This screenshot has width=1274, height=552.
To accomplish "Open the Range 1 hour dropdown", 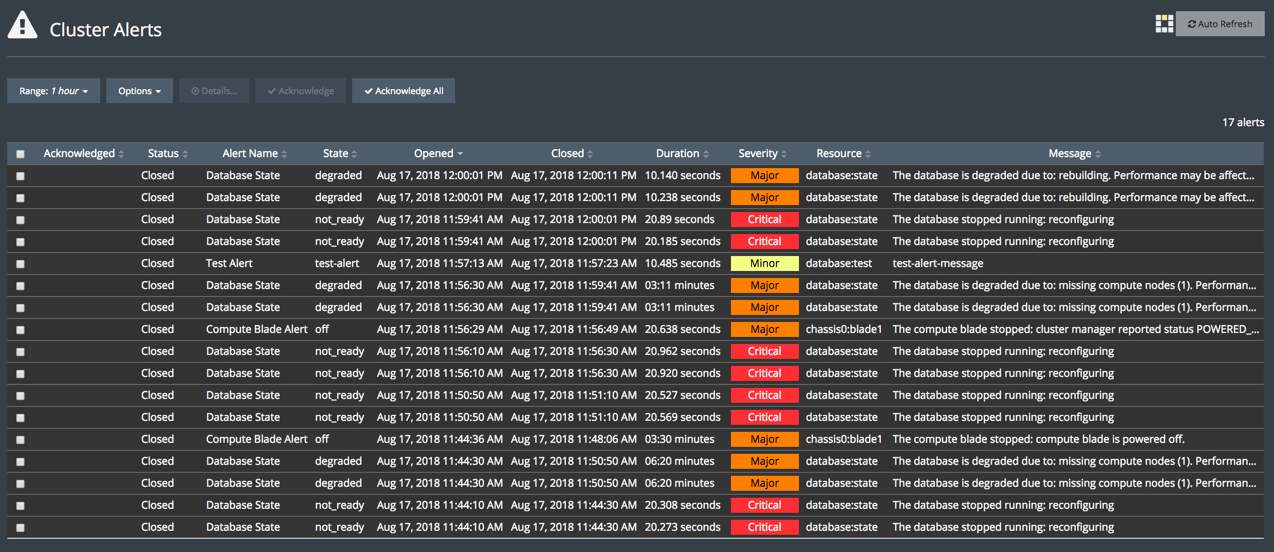I will tap(54, 91).
